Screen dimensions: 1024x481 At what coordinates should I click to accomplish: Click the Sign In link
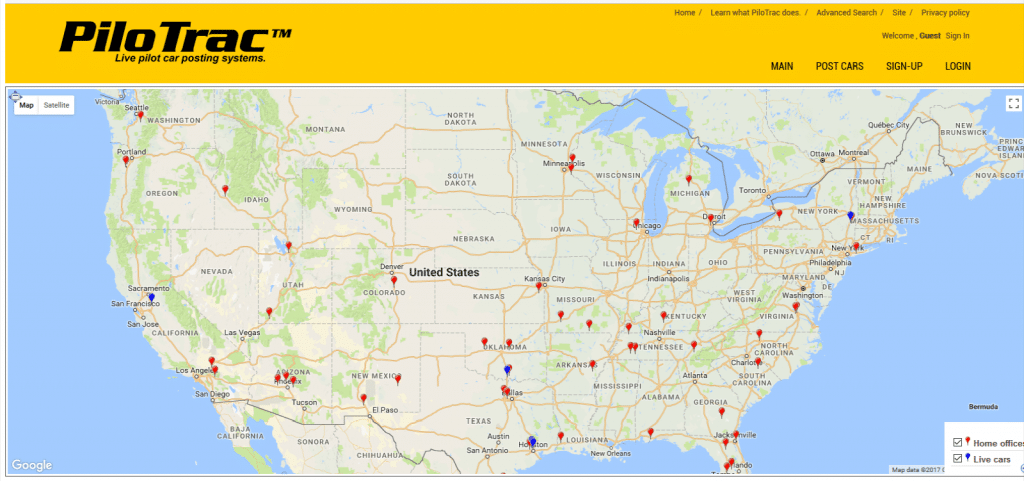point(957,36)
